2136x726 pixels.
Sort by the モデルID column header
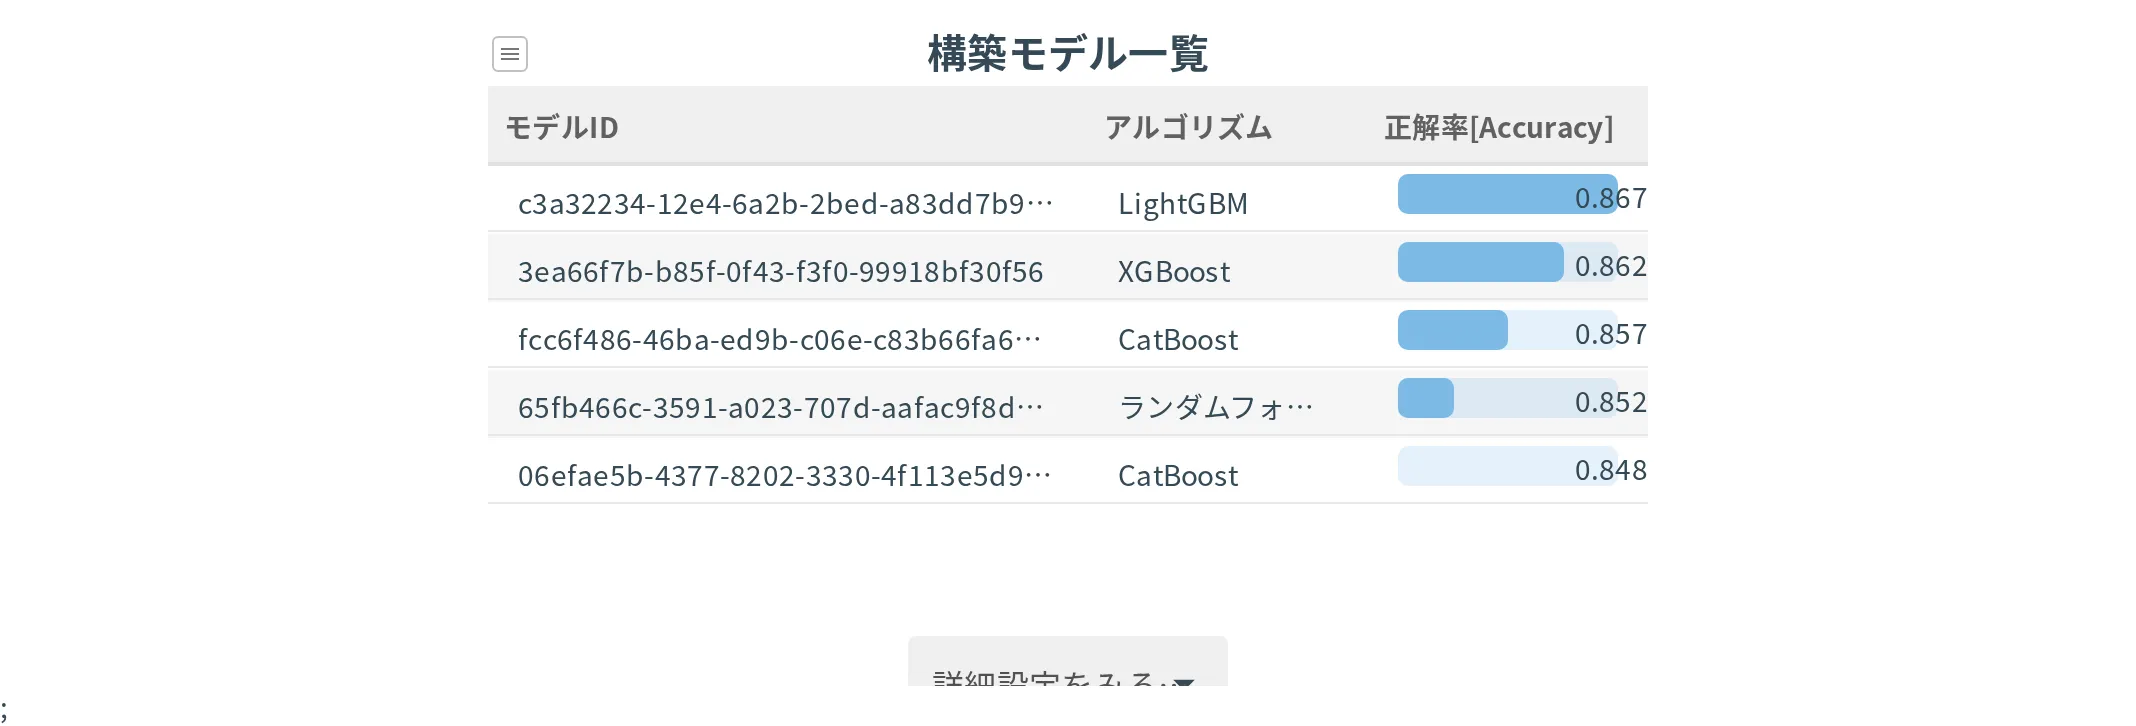point(562,128)
